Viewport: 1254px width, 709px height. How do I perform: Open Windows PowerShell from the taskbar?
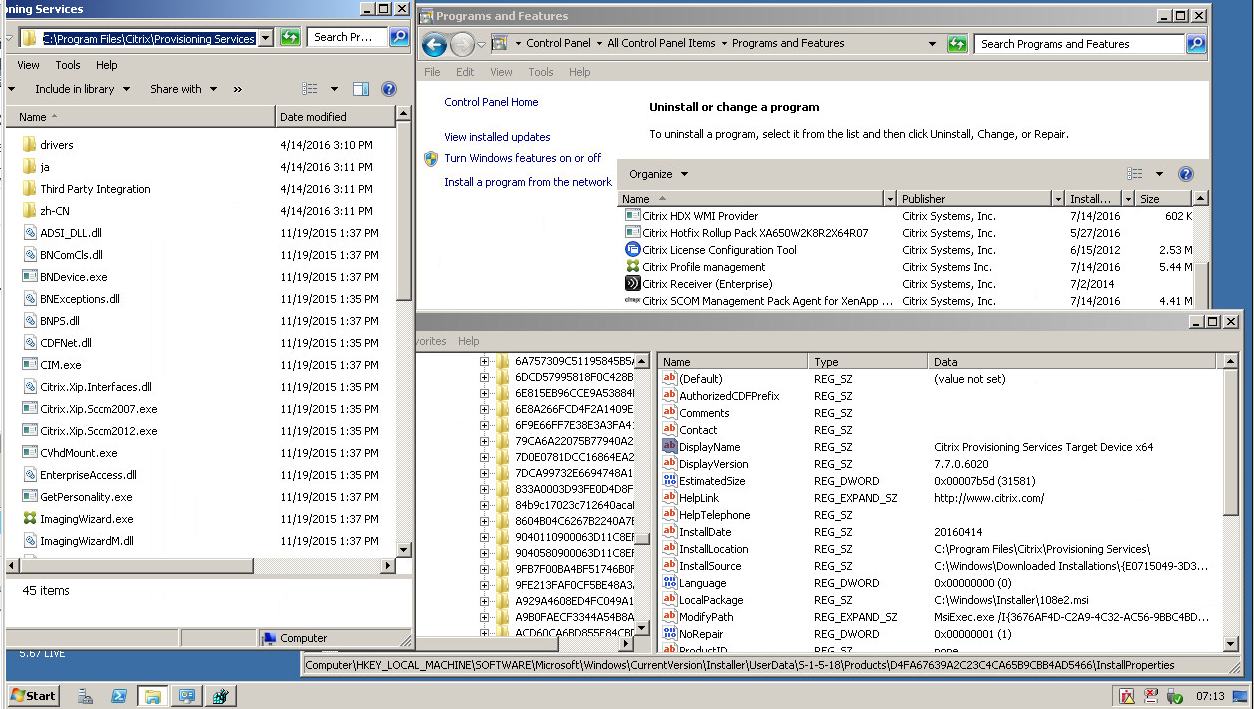pyautogui.click(x=118, y=696)
